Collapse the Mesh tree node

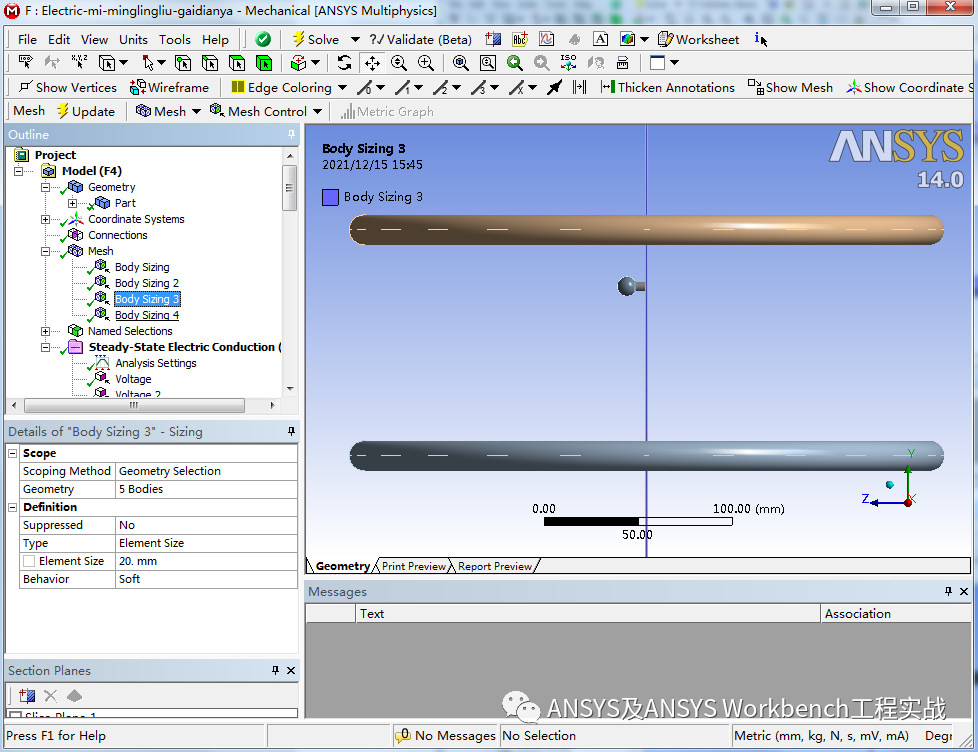pos(45,251)
